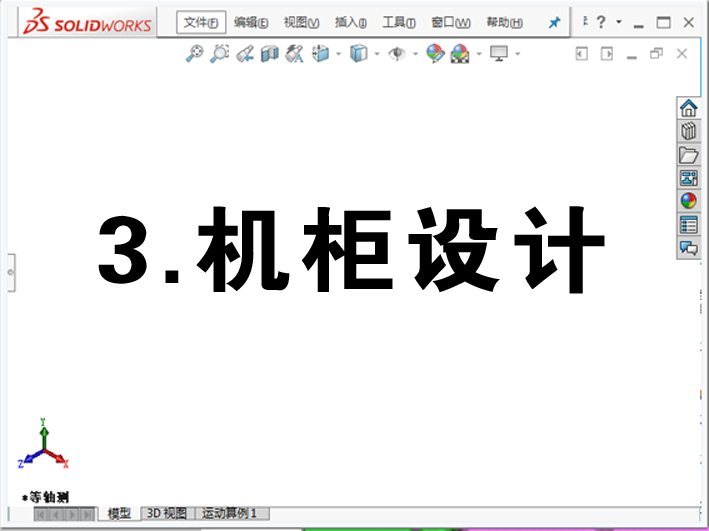Open SolidWorks Resources home panel
709x531 pixels.
(688, 109)
